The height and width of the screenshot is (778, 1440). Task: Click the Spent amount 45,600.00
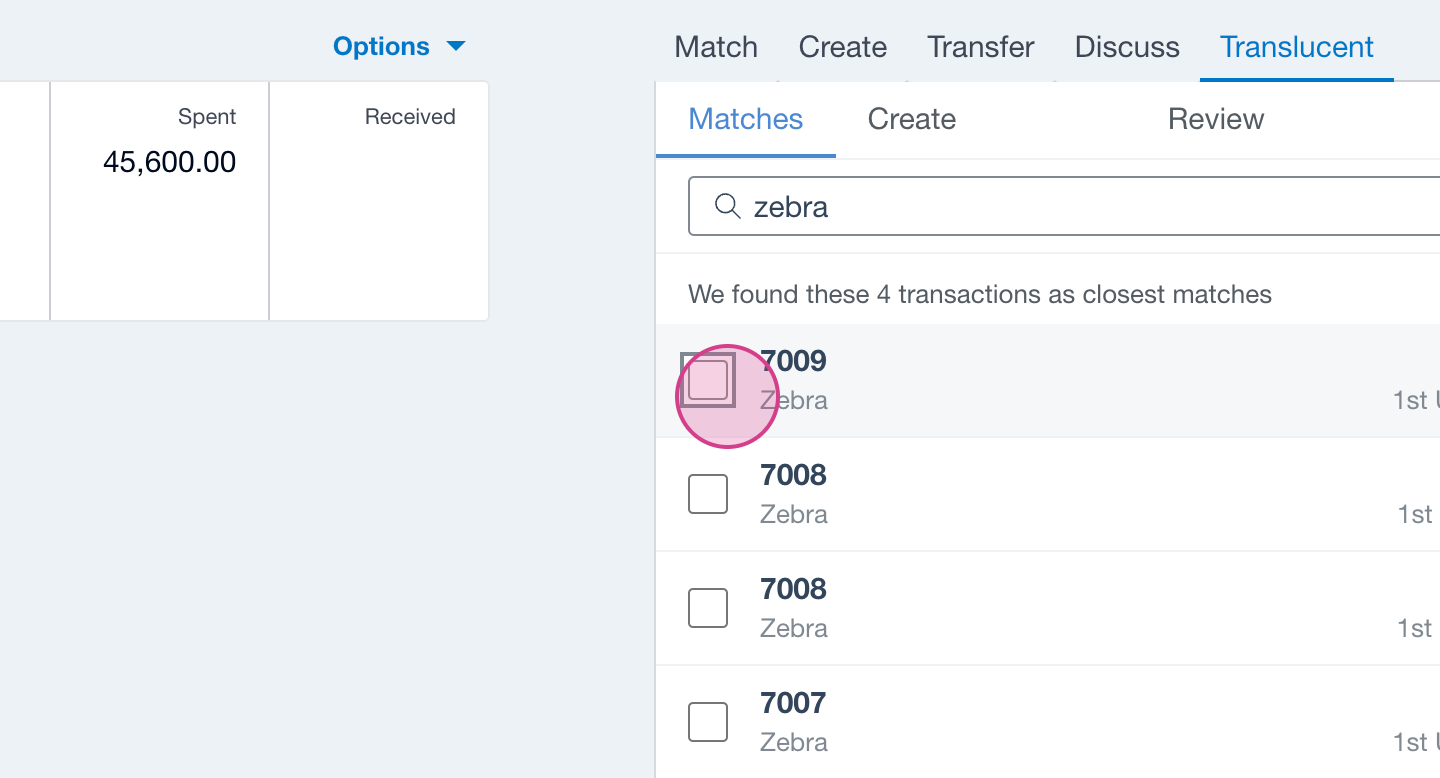(169, 162)
